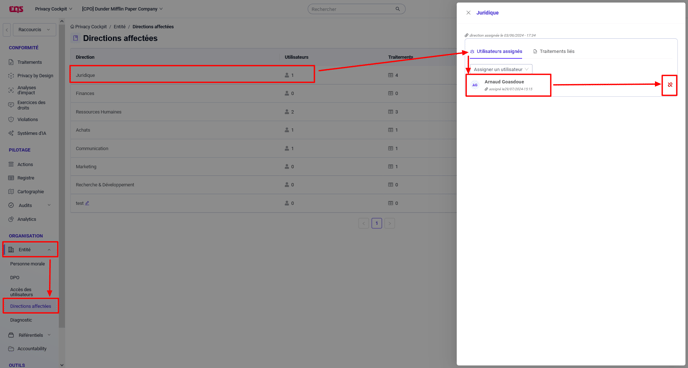Open Traitements in the sidebar
This screenshot has height=368, width=688.
click(29, 62)
